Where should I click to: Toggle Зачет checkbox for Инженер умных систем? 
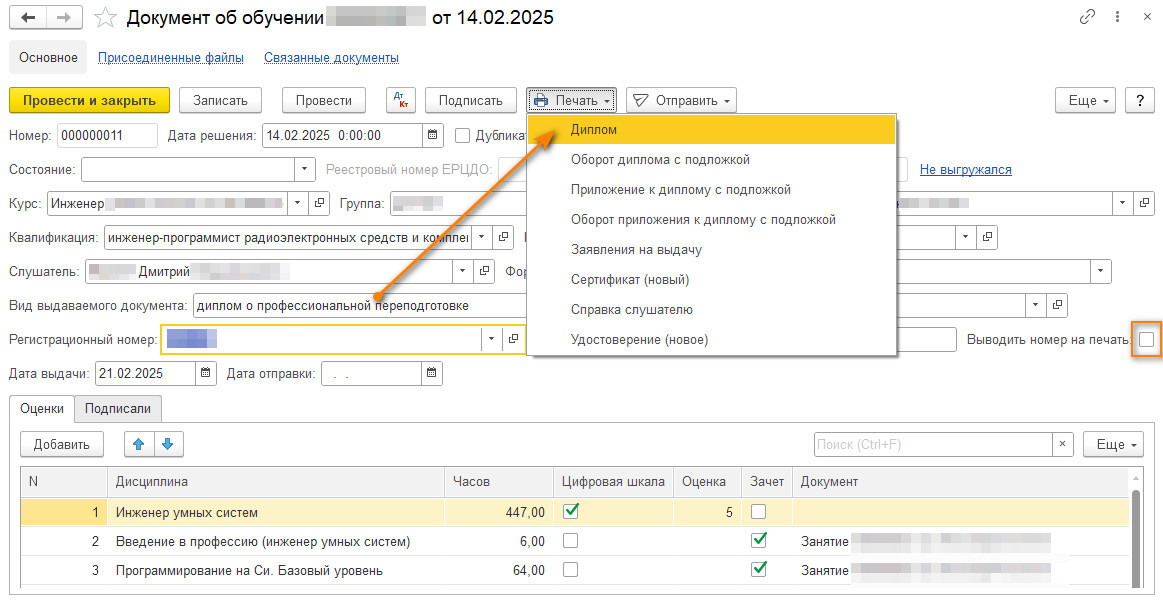(759, 512)
